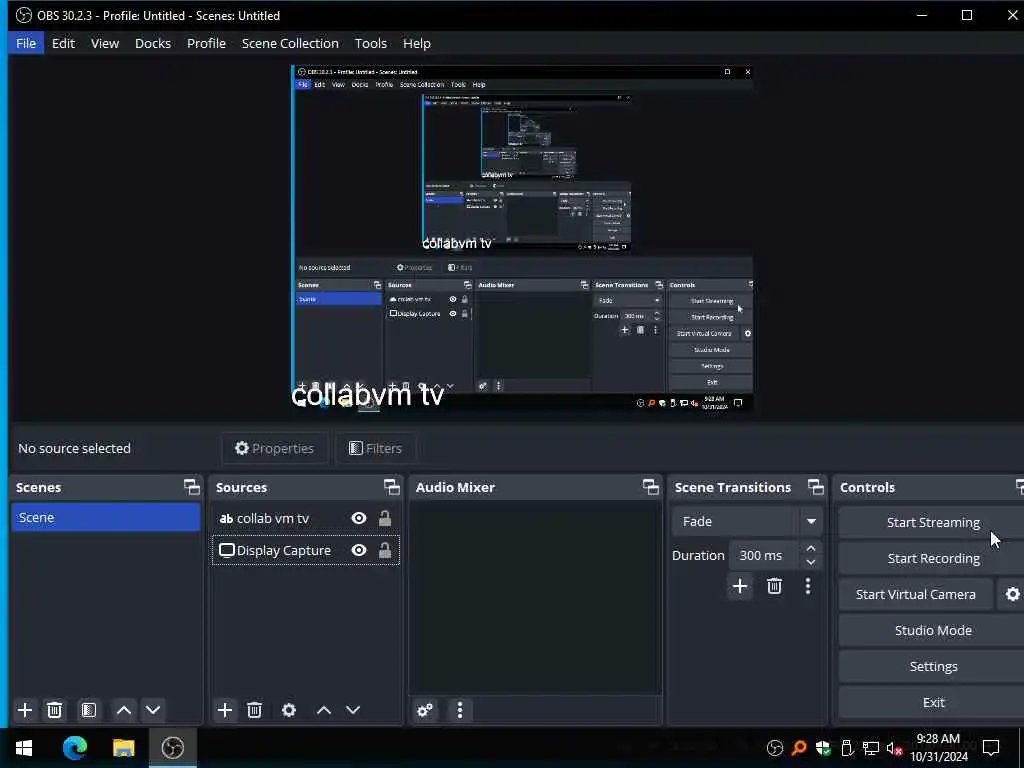Click OBS tray icon in system tray

[775, 748]
